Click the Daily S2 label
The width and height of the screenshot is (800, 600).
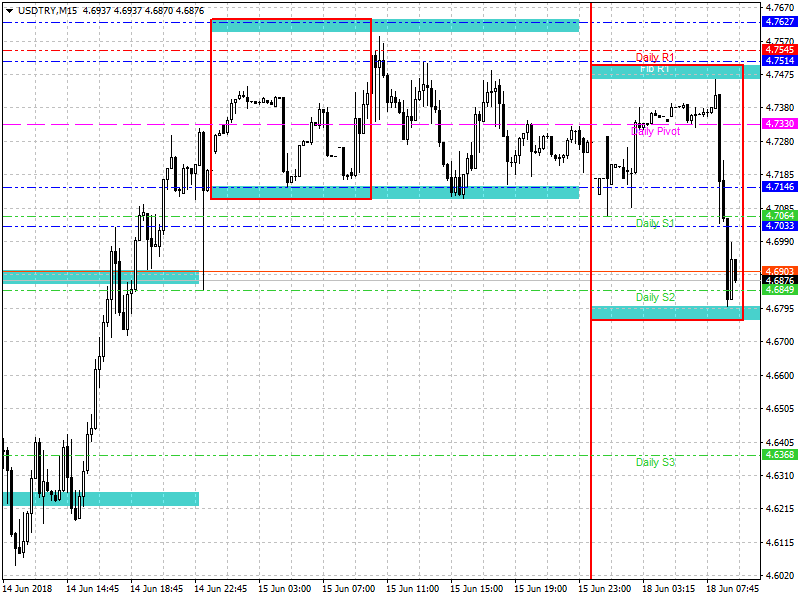click(x=655, y=297)
